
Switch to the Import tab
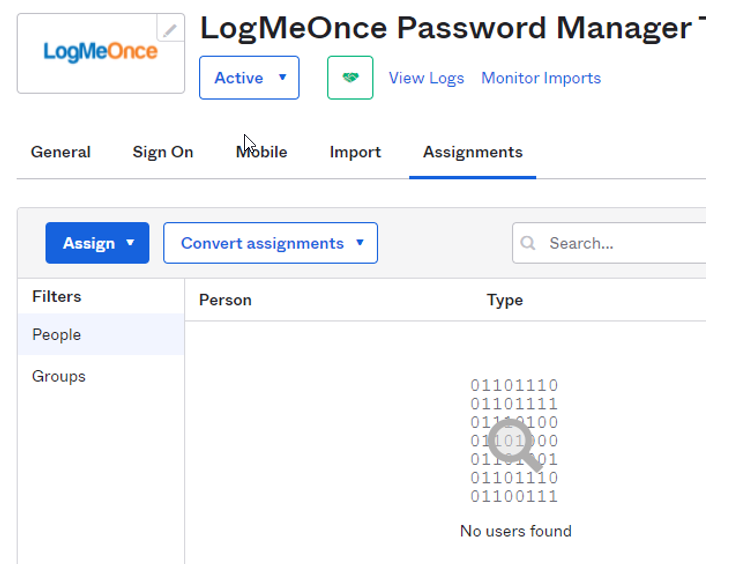(x=355, y=152)
